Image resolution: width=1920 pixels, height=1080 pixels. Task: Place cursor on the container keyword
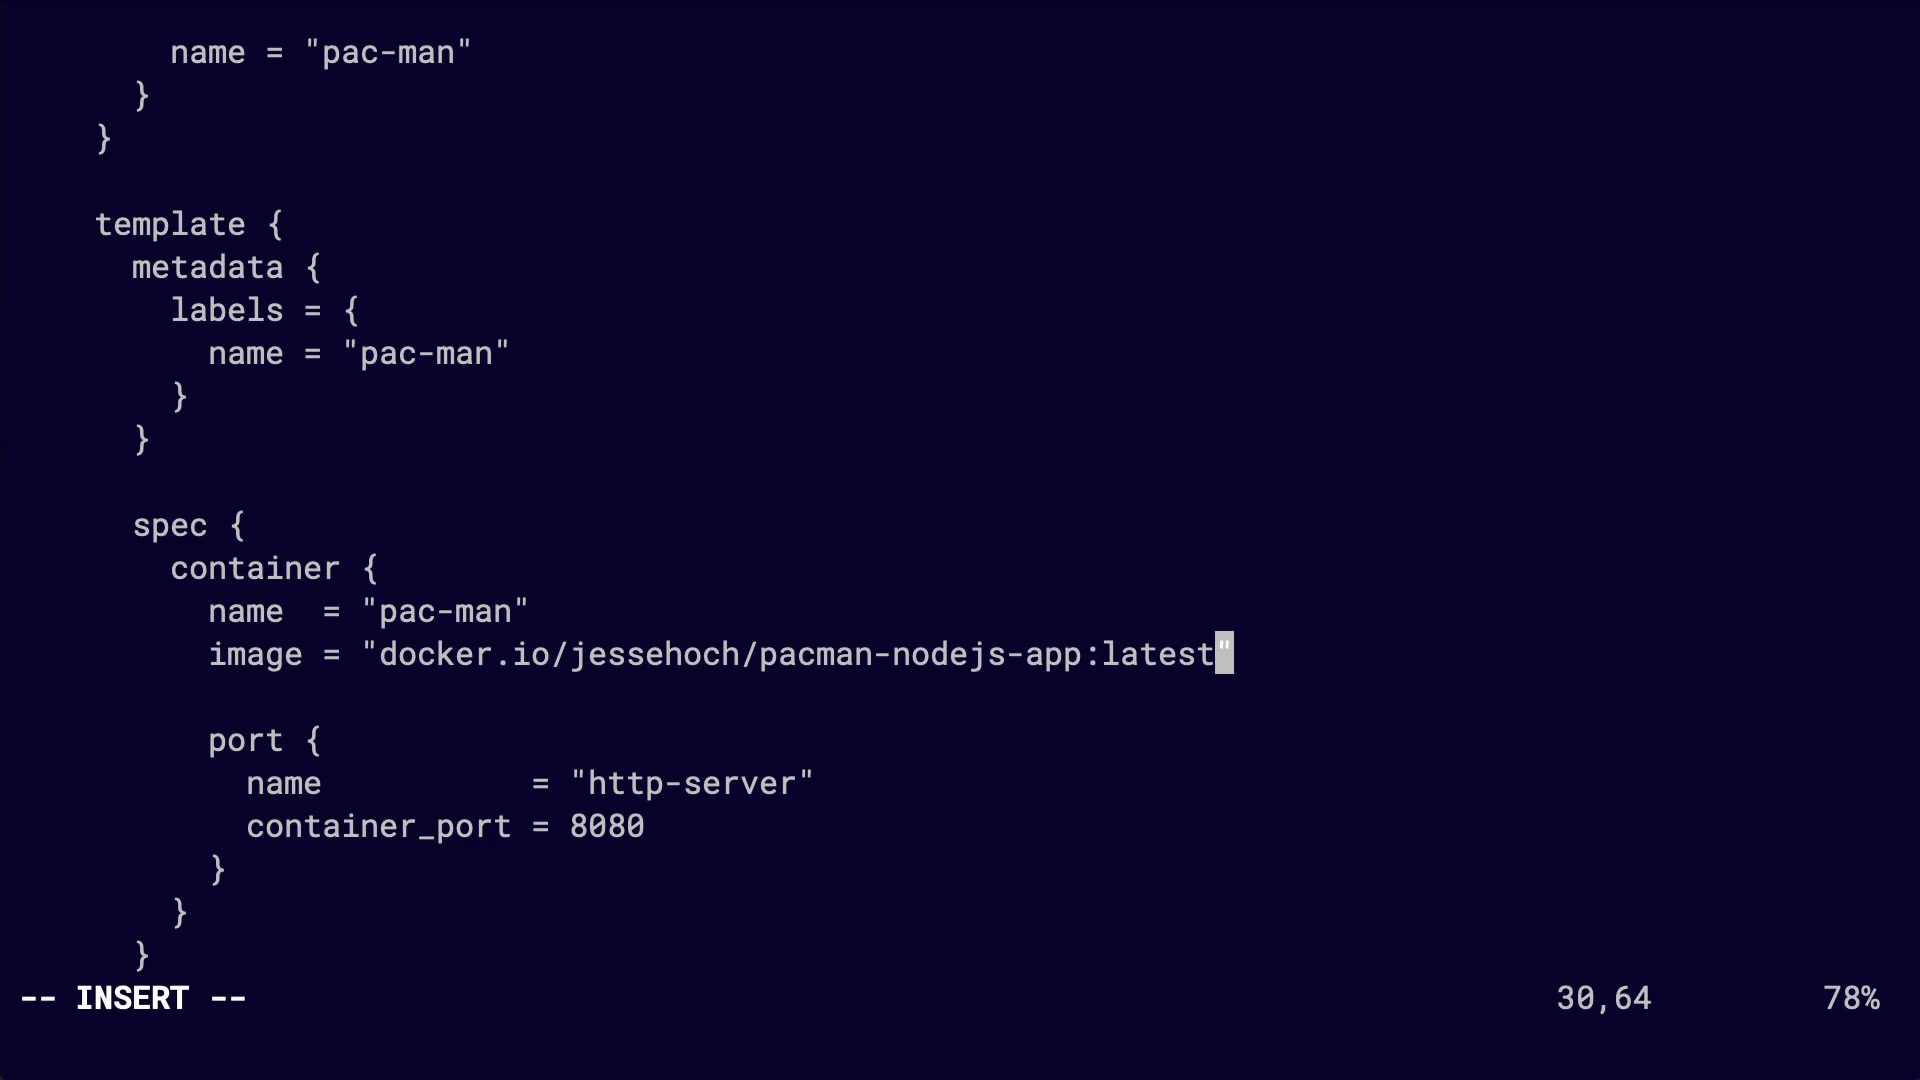click(x=255, y=569)
